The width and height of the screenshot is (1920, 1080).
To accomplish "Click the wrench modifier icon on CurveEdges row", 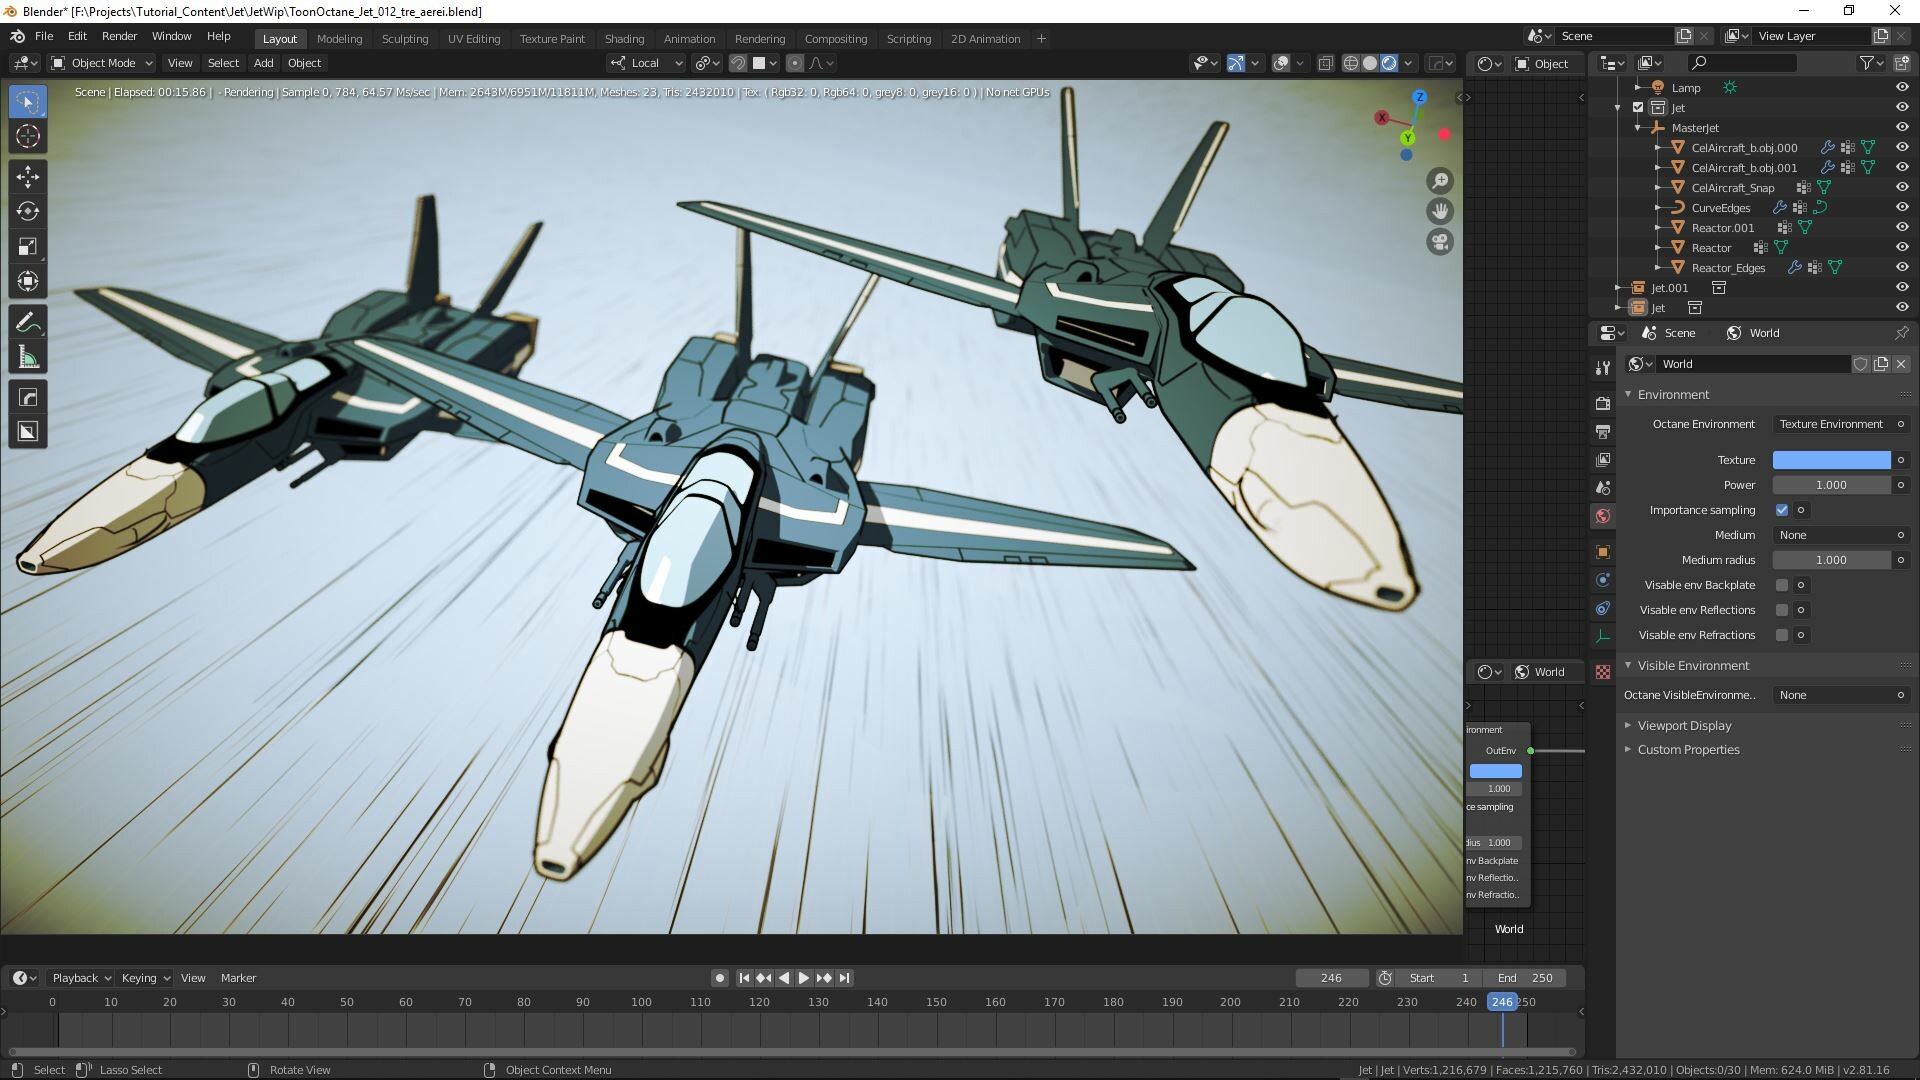I will (x=1780, y=208).
